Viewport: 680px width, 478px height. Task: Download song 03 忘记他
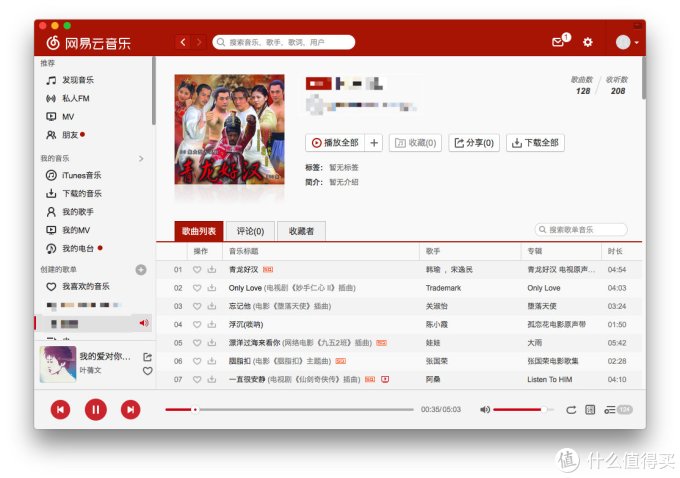212,306
